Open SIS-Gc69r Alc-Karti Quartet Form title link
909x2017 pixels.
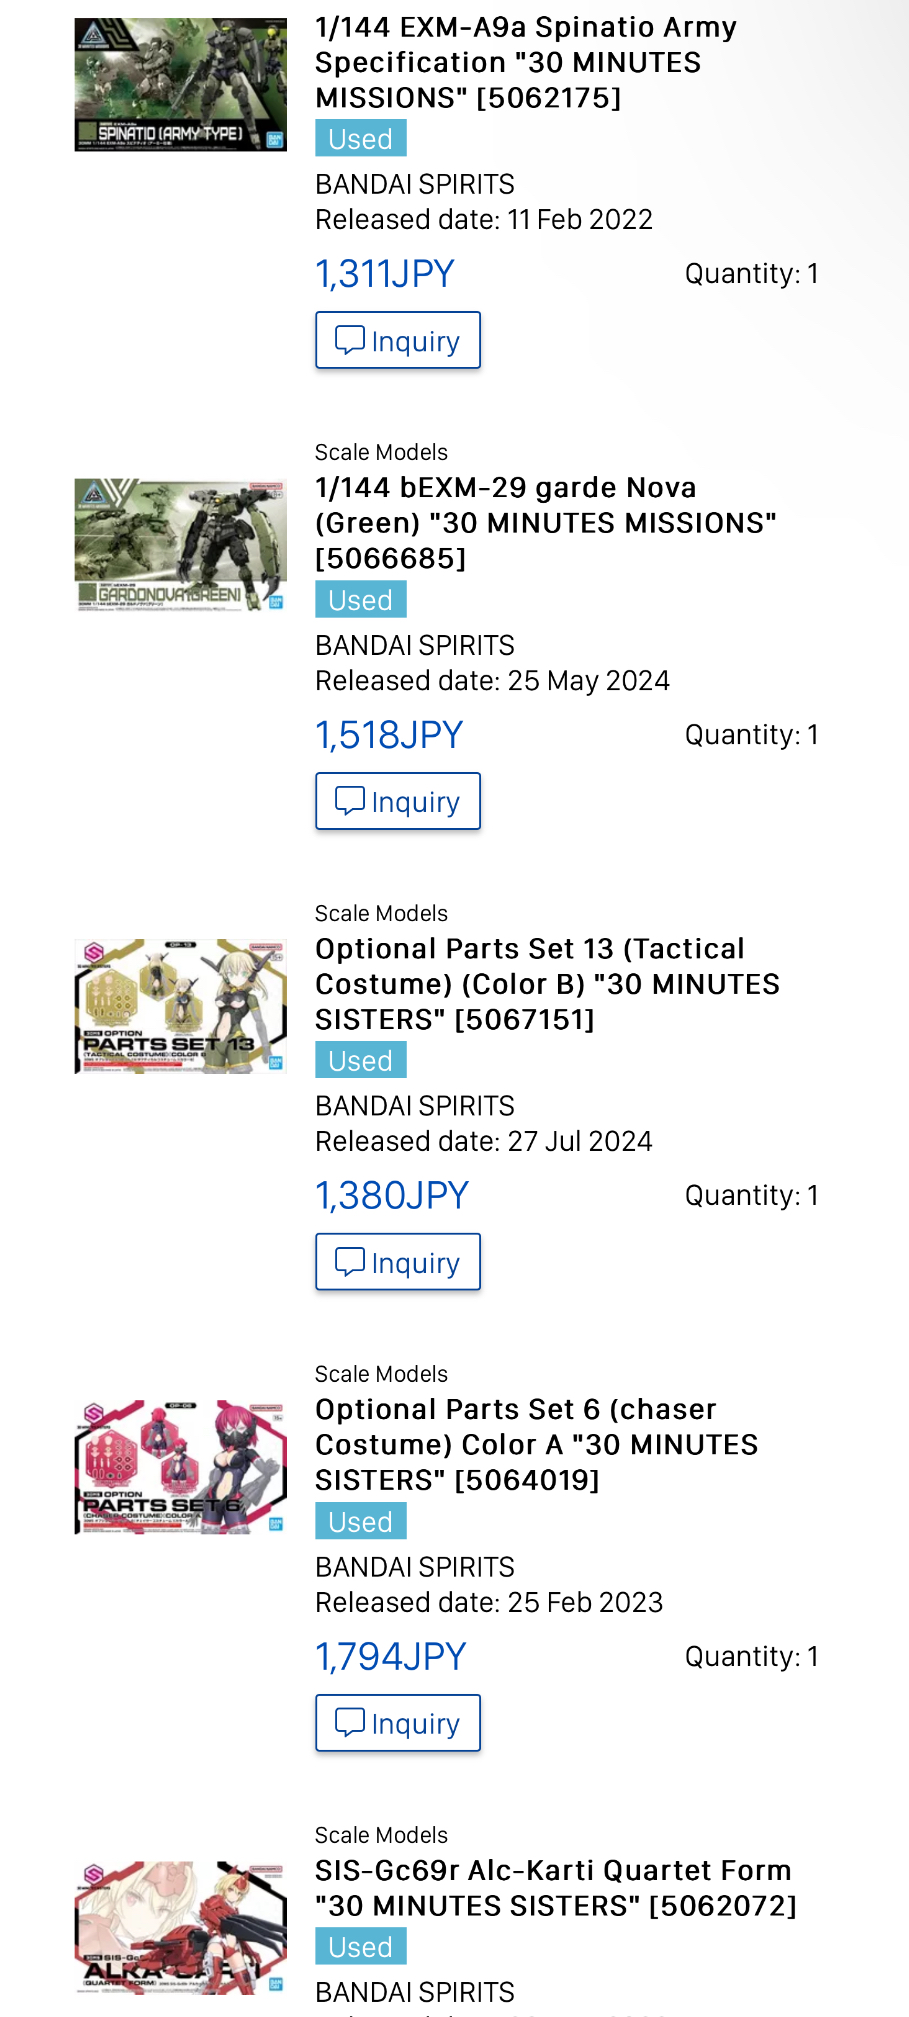pyautogui.click(x=556, y=1888)
